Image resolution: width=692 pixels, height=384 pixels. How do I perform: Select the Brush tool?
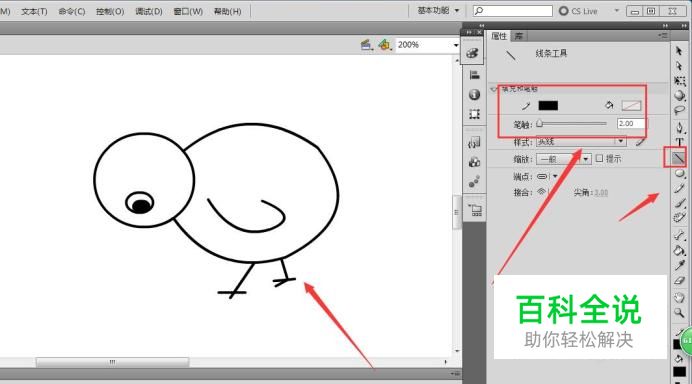pos(679,203)
